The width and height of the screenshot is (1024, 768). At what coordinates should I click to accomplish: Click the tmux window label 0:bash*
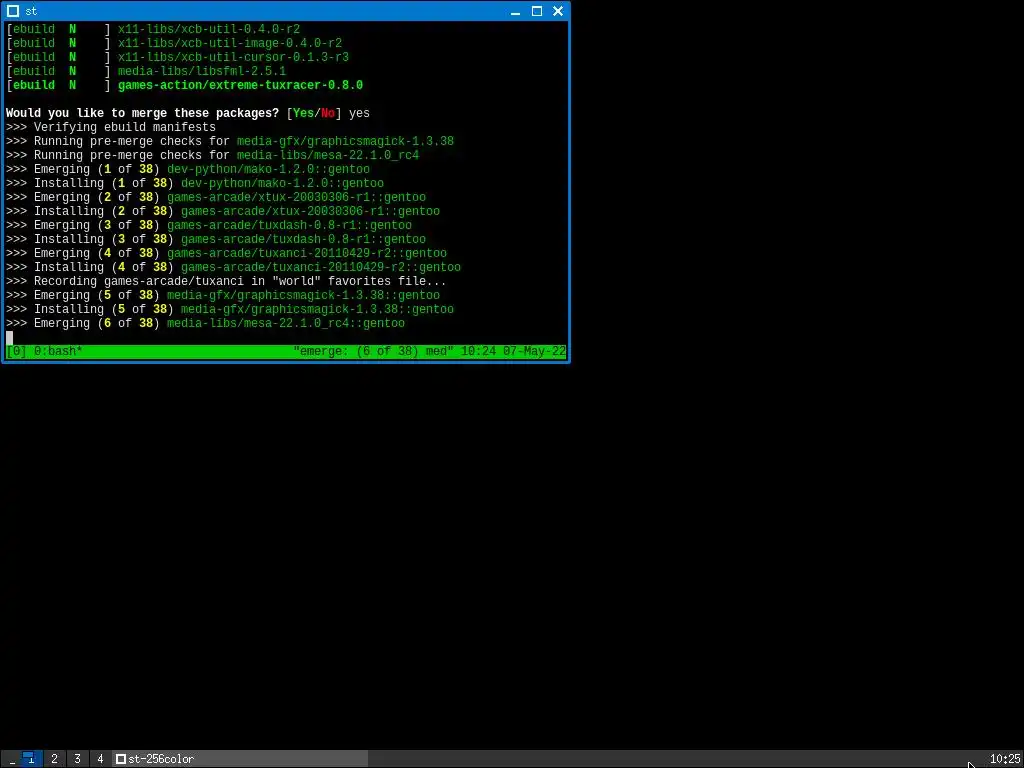[x=58, y=351]
